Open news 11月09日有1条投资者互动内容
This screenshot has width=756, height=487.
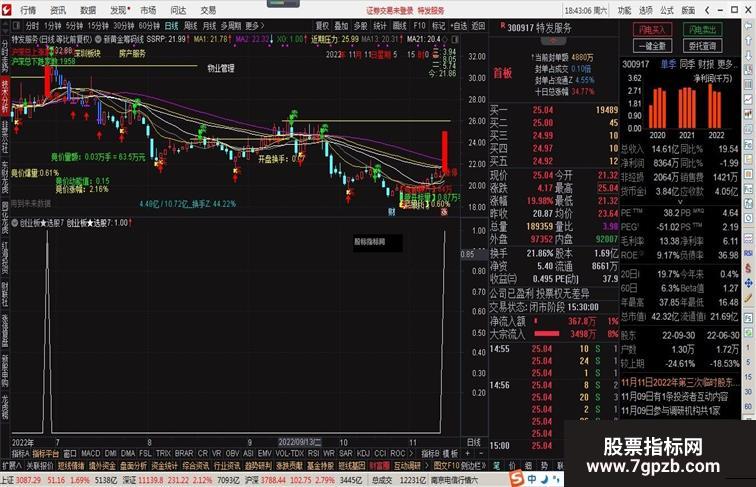click(674, 397)
